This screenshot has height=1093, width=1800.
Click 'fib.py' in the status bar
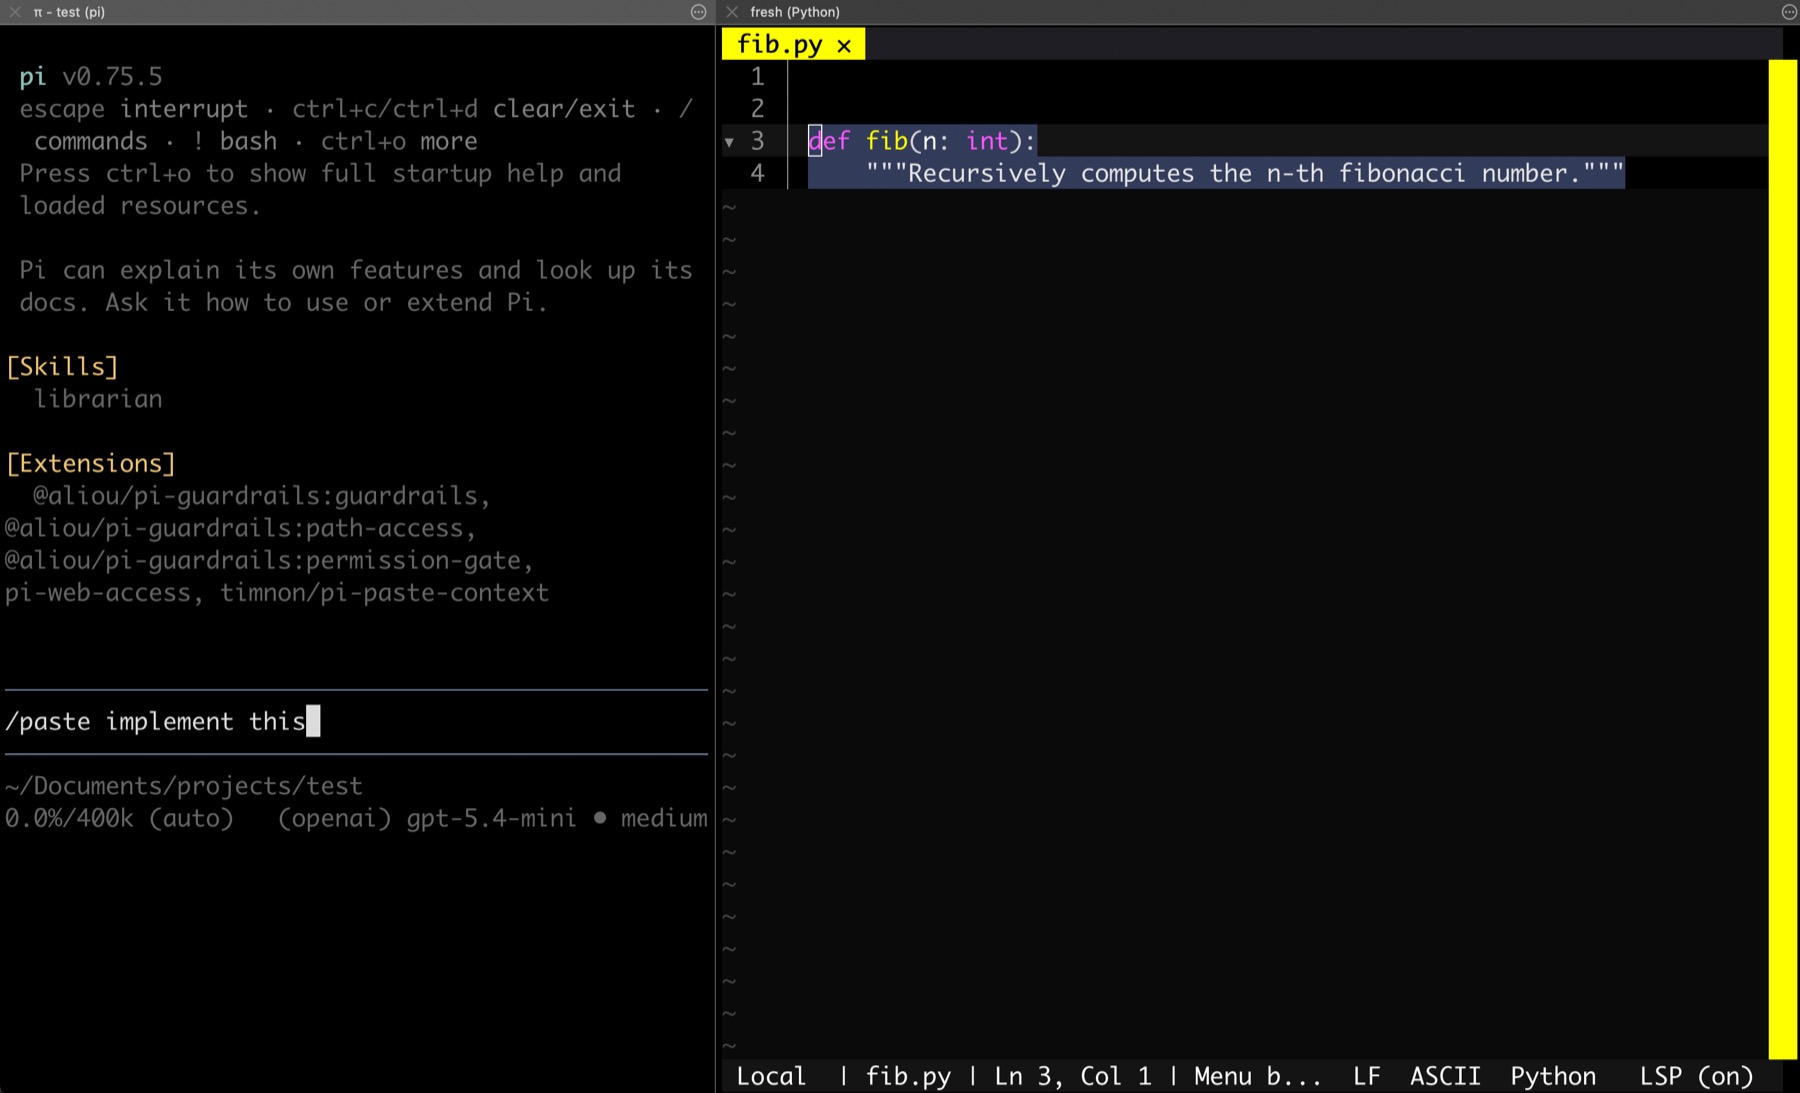pyautogui.click(x=908, y=1076)
